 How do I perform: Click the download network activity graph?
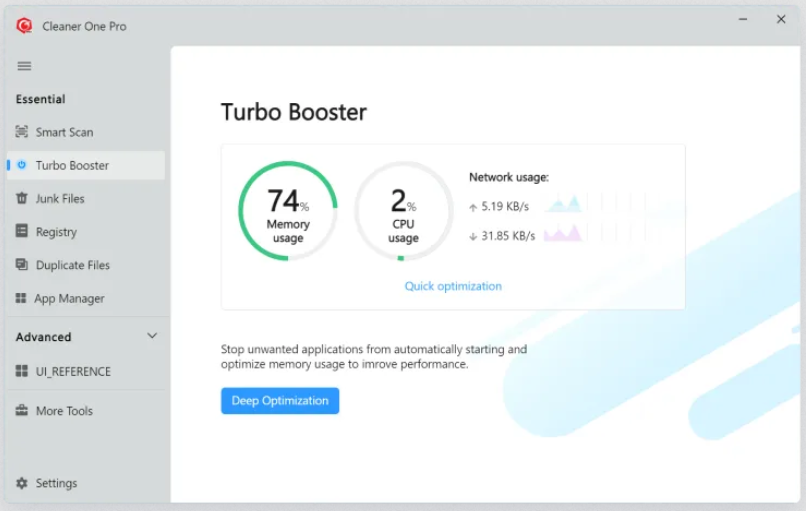563,232
